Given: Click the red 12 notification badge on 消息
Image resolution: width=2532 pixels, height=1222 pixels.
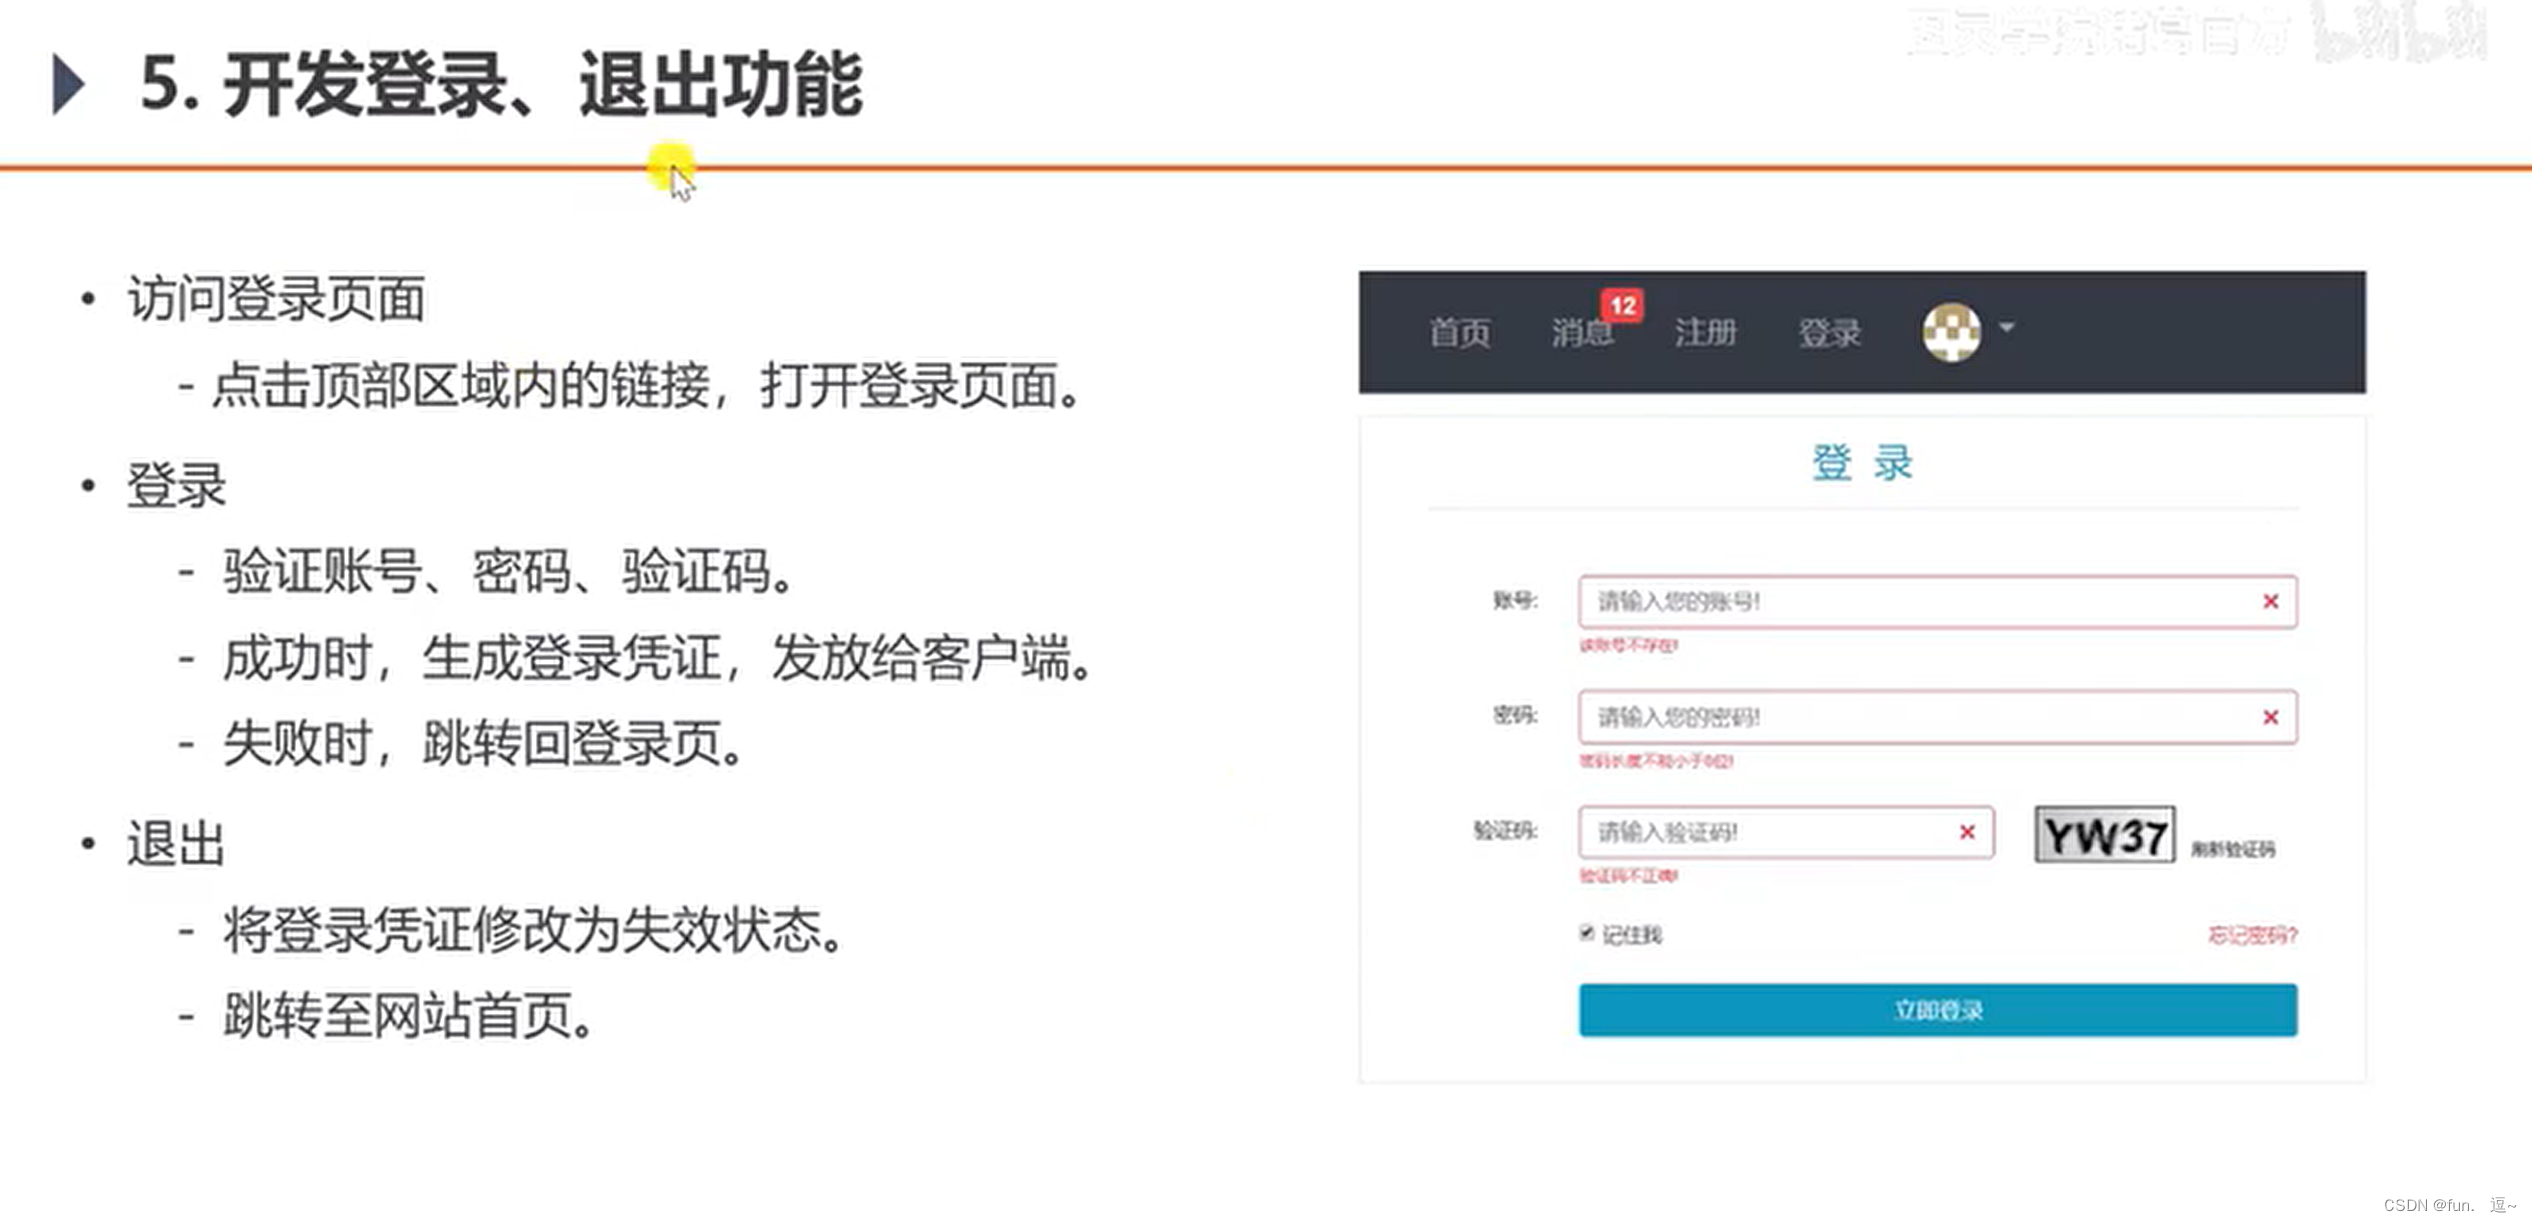Looking at the screenshot, I should 1622,306.
